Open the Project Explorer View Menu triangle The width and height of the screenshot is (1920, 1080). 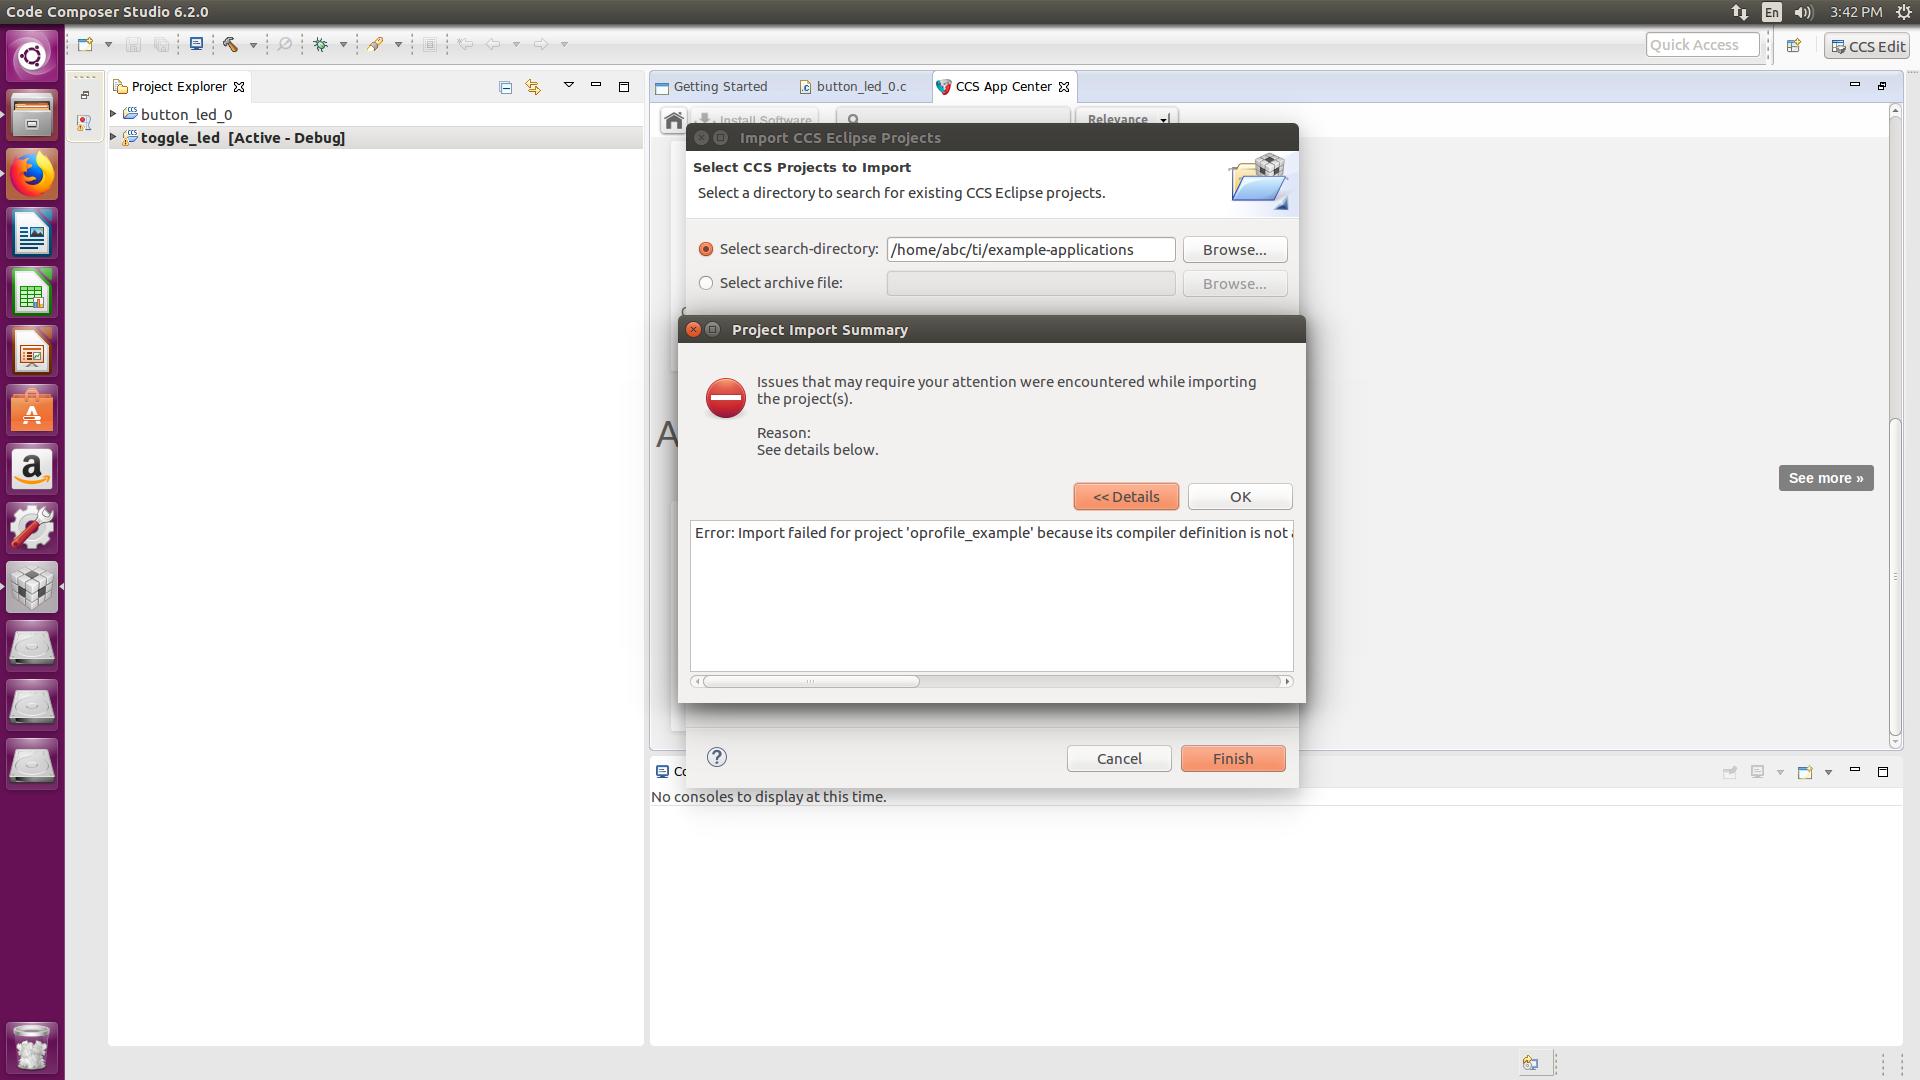pos(569,86)
